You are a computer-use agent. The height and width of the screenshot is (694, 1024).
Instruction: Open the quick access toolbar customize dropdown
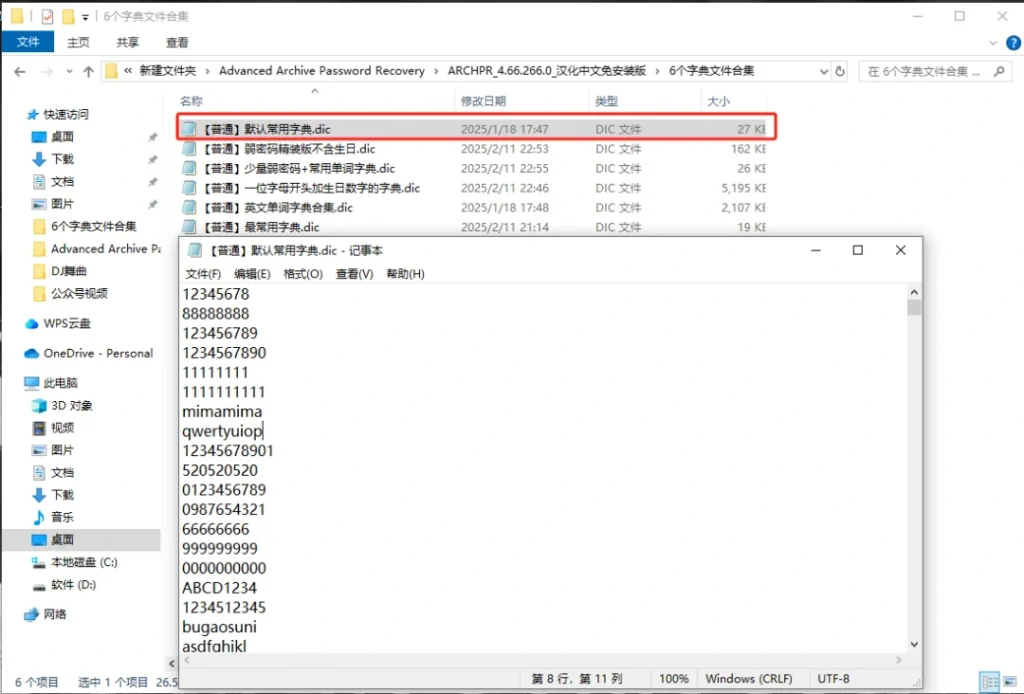[85, 16]
